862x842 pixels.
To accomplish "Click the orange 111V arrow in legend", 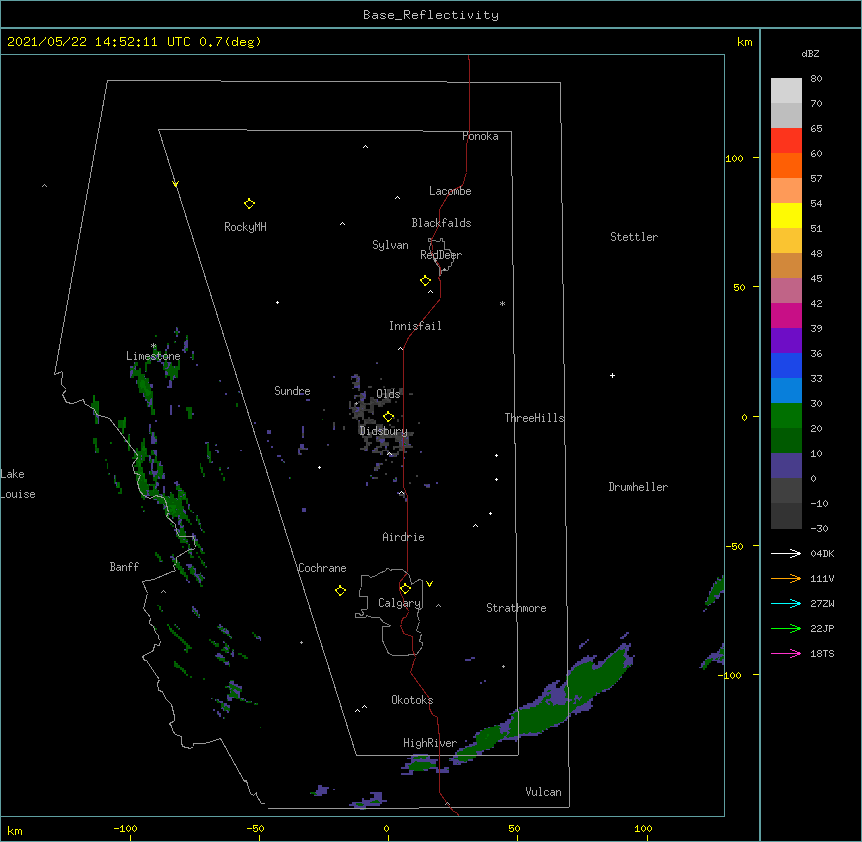I will 786,578.
